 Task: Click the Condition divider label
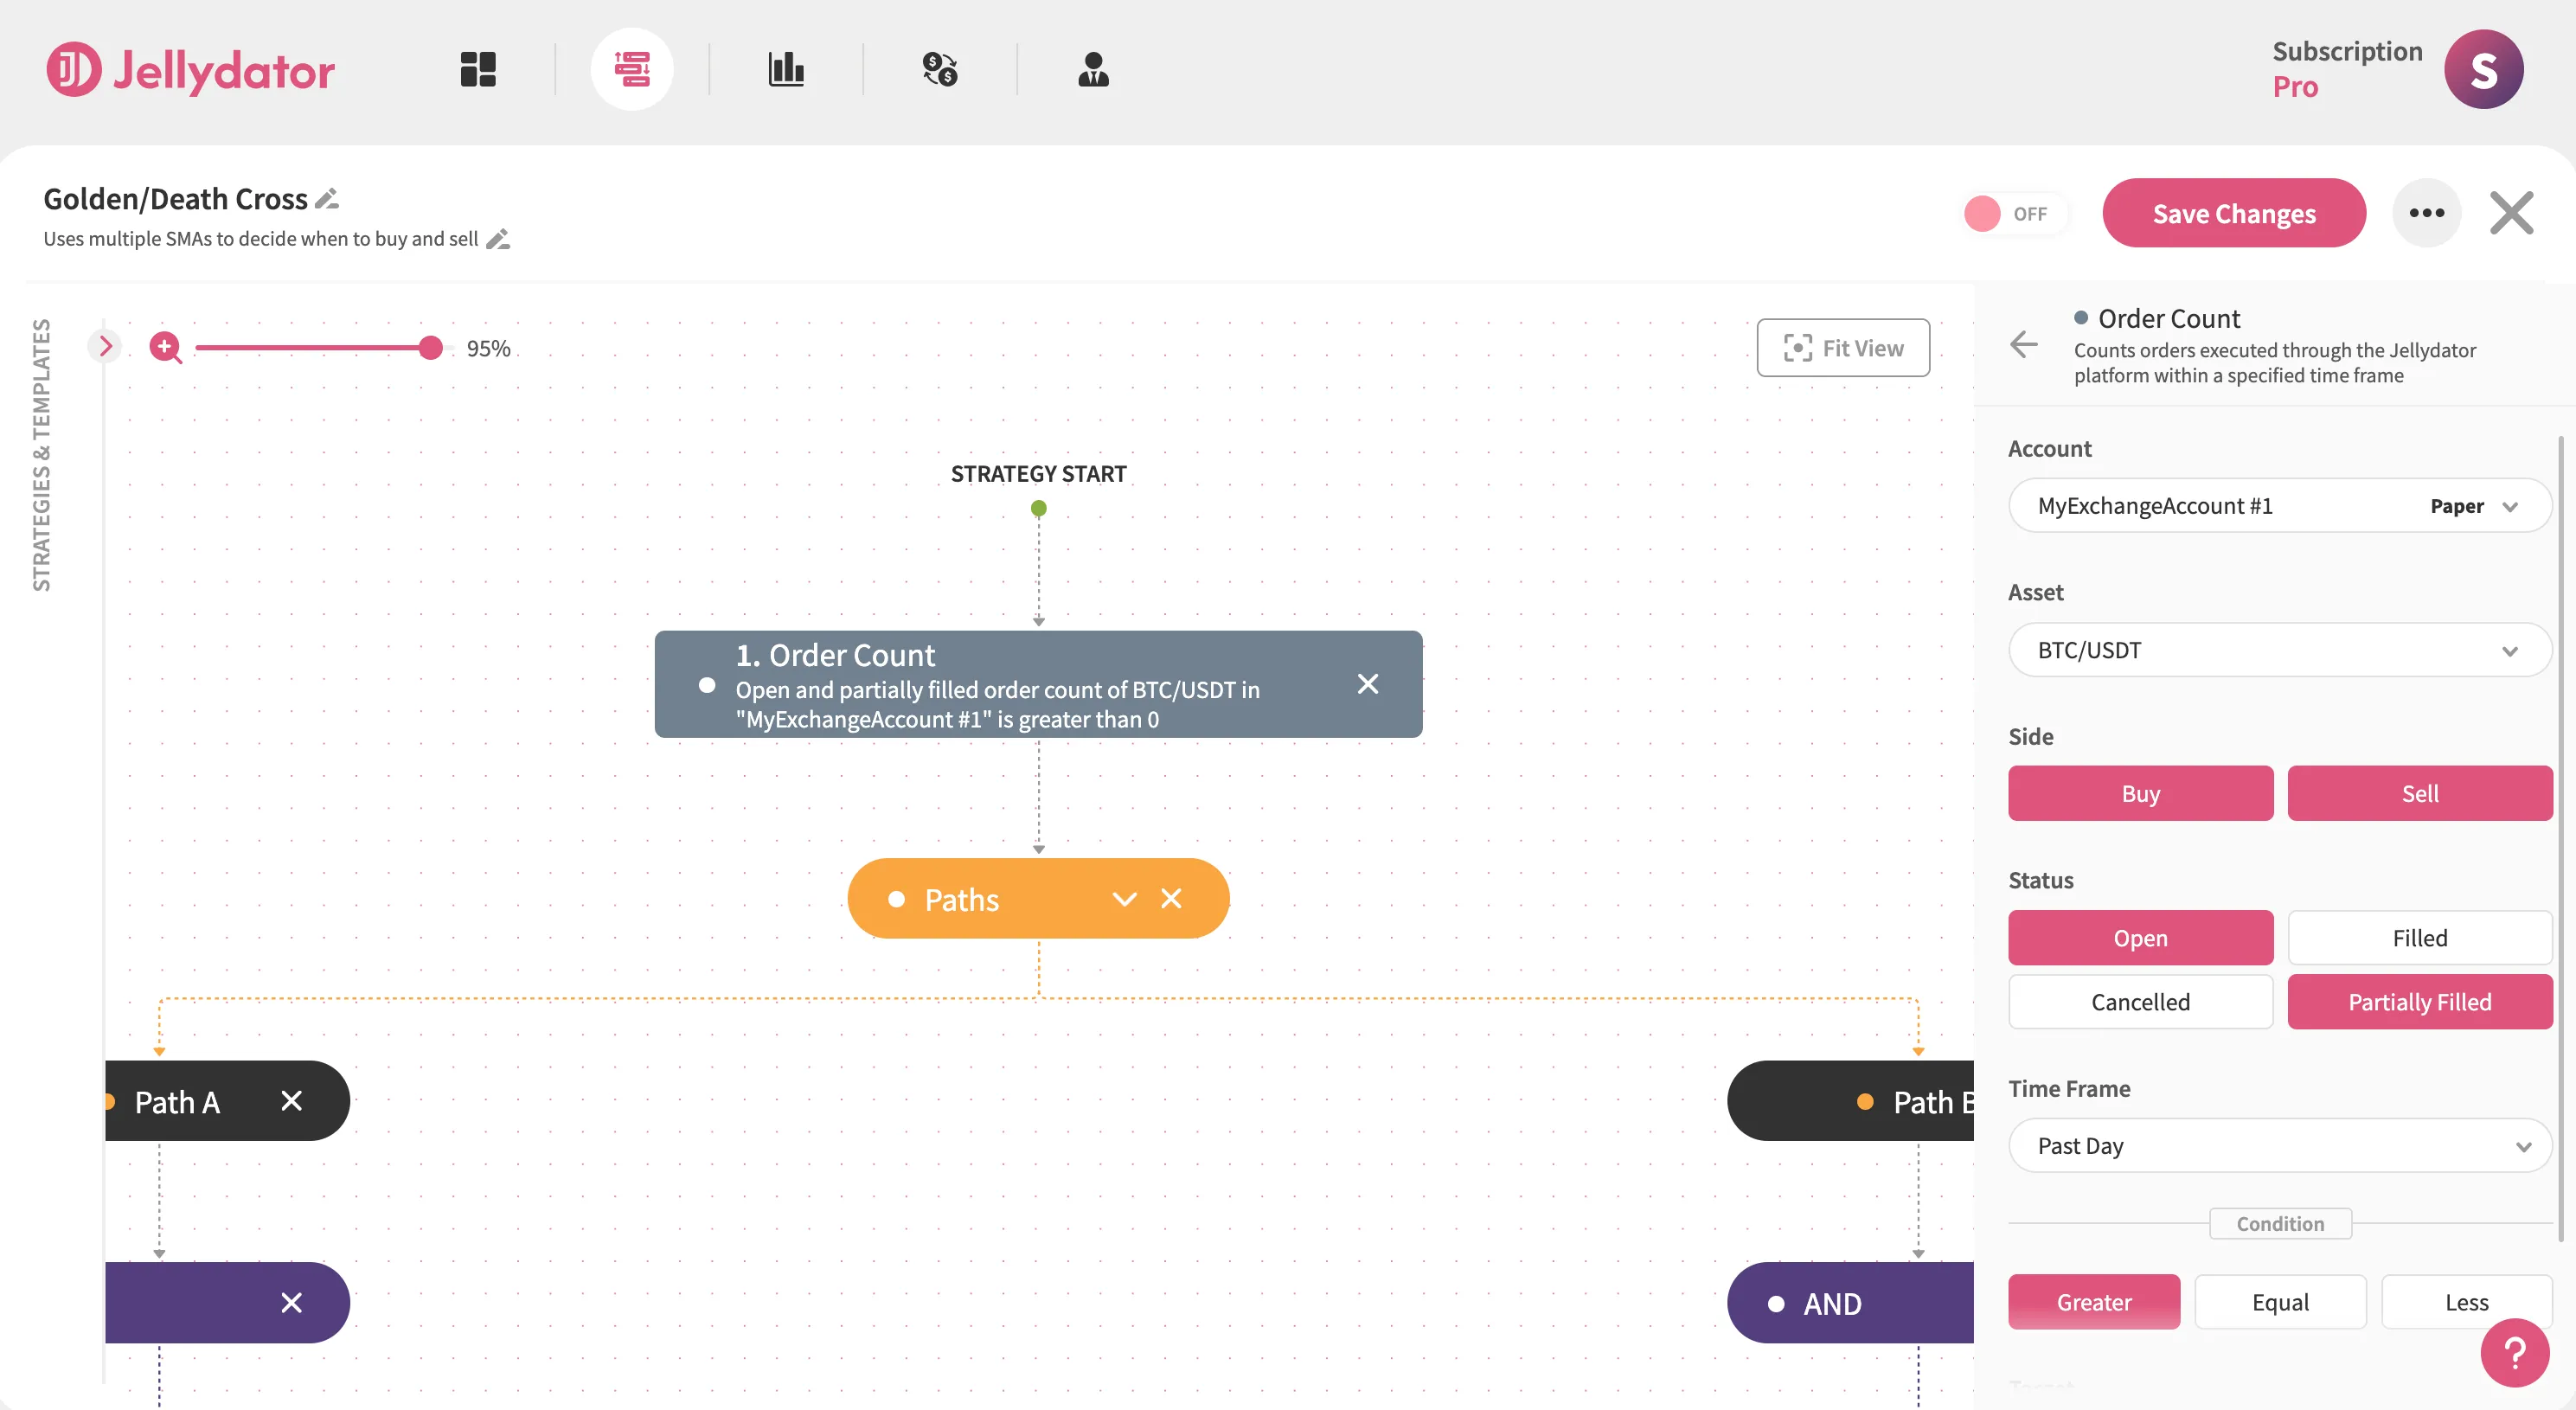click(x=2280, y=1224)
